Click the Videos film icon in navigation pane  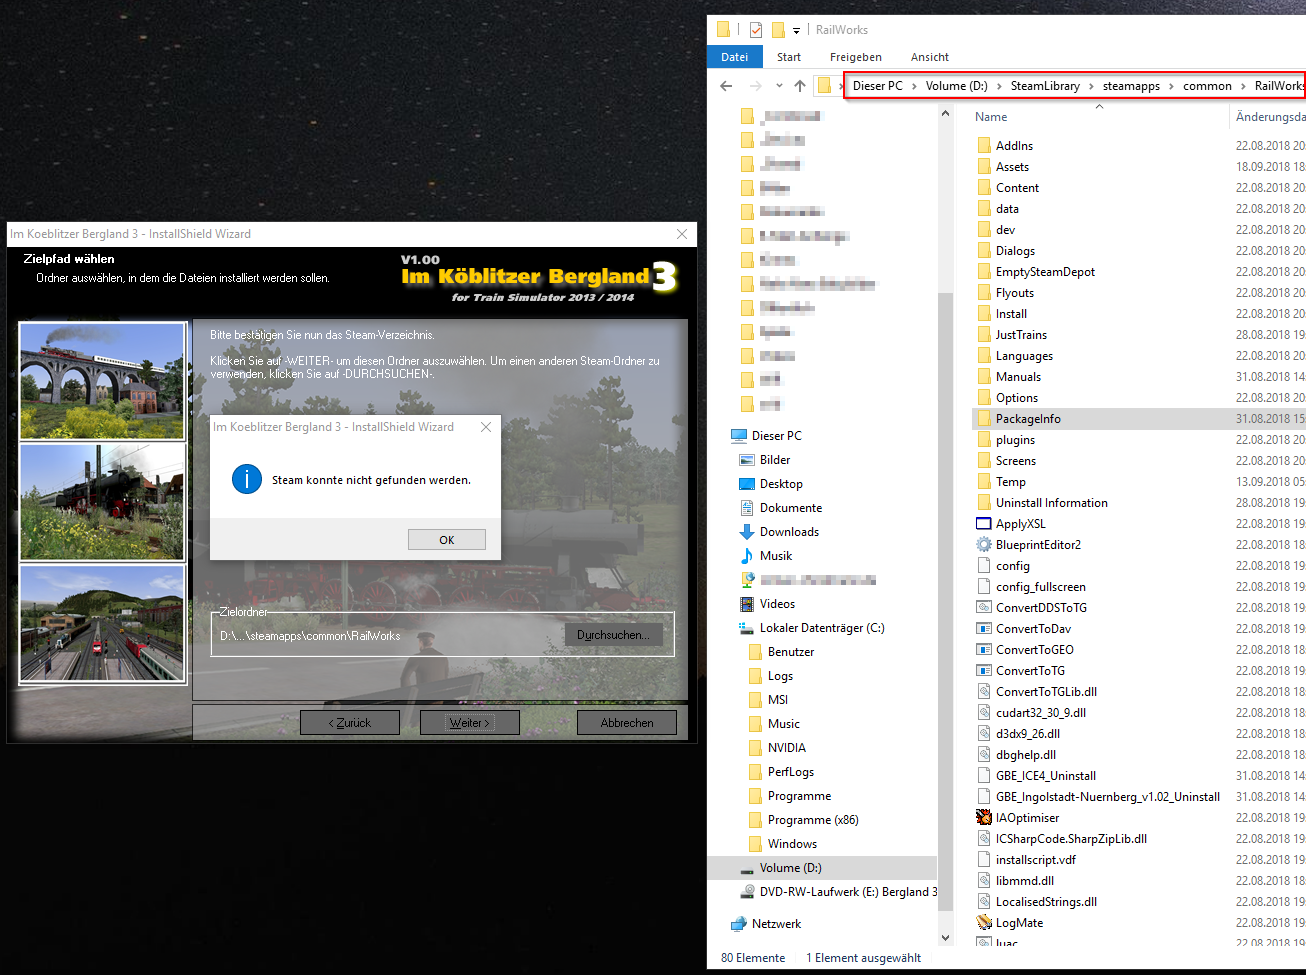point(747,604)
